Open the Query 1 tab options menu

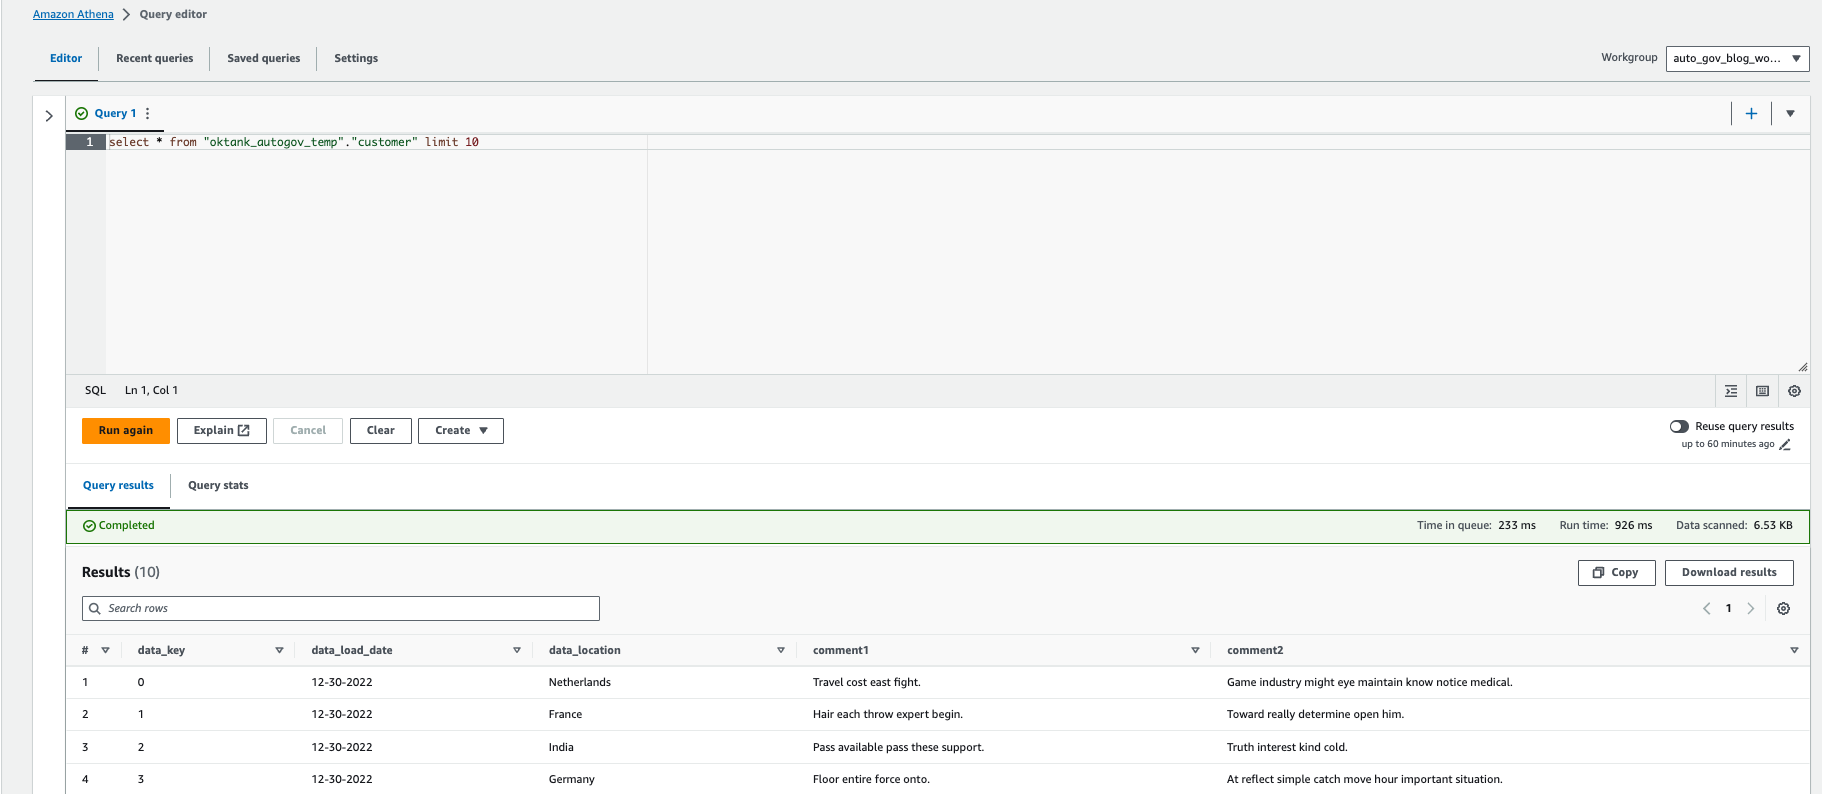click(x=148, y=113)
